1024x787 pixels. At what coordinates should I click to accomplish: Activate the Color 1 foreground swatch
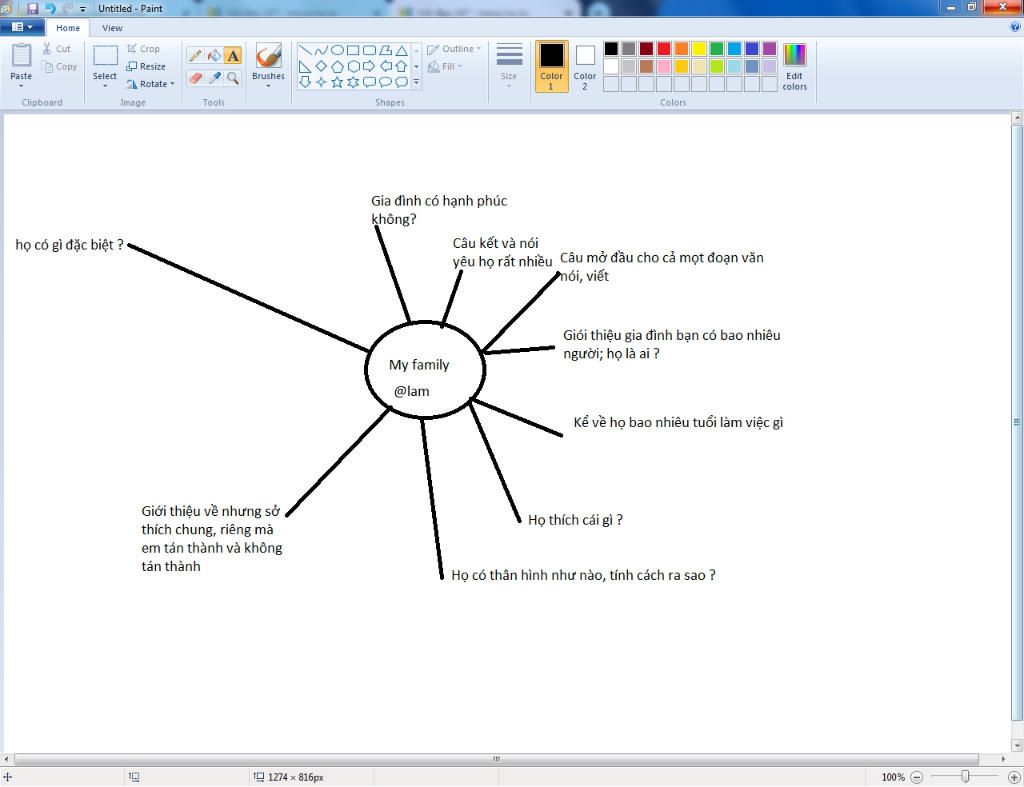(x=551, y=66)
